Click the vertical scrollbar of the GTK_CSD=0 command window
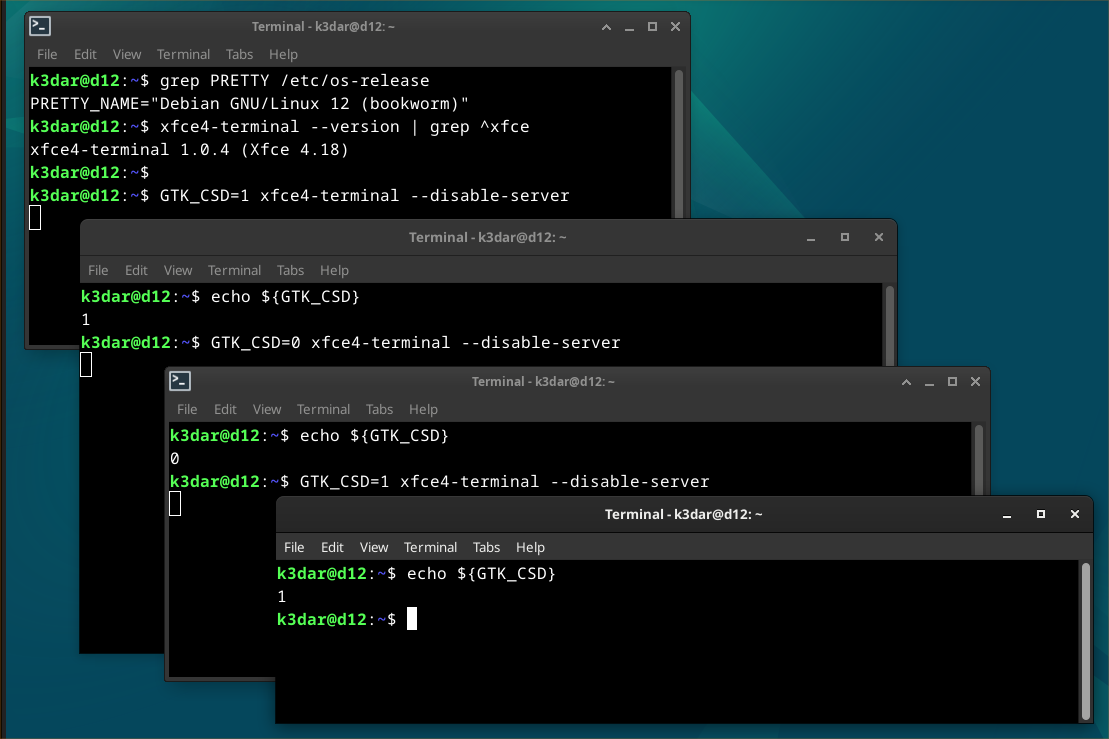The width and height of the screenshot is (1109, 739). pyautogui.click(x=890, y=325)
